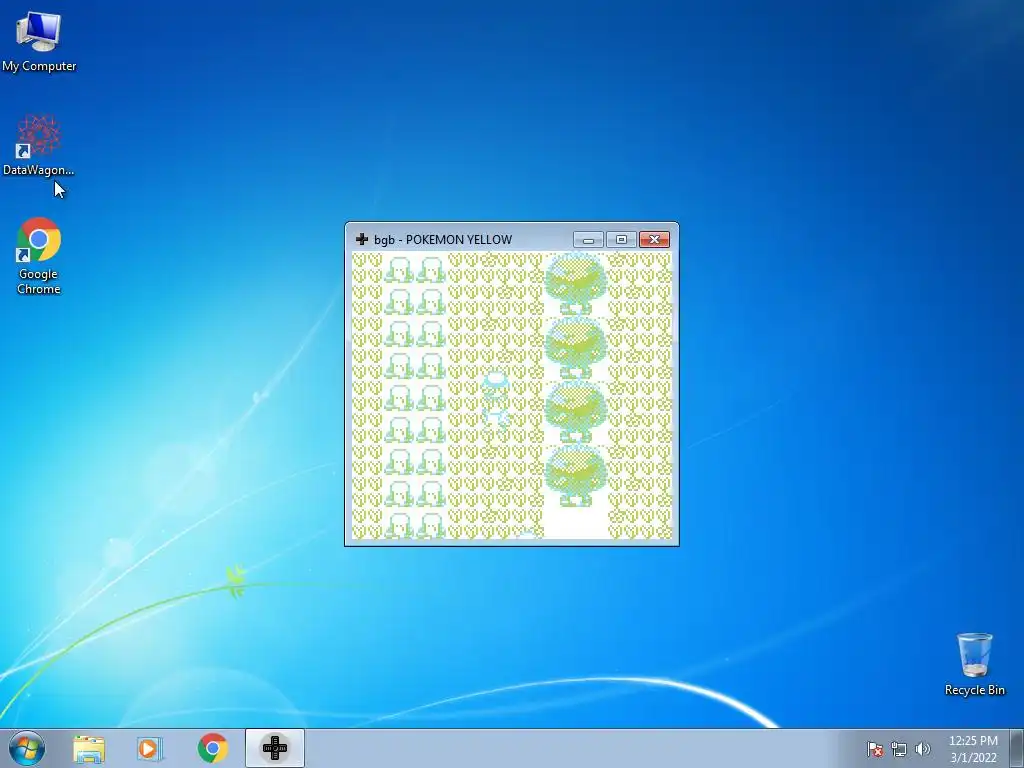This screenshot has width=1024, height=768.
Task: Maximize the bgb POKEMON YELLOW window
Action: click(x=621, y=240)
